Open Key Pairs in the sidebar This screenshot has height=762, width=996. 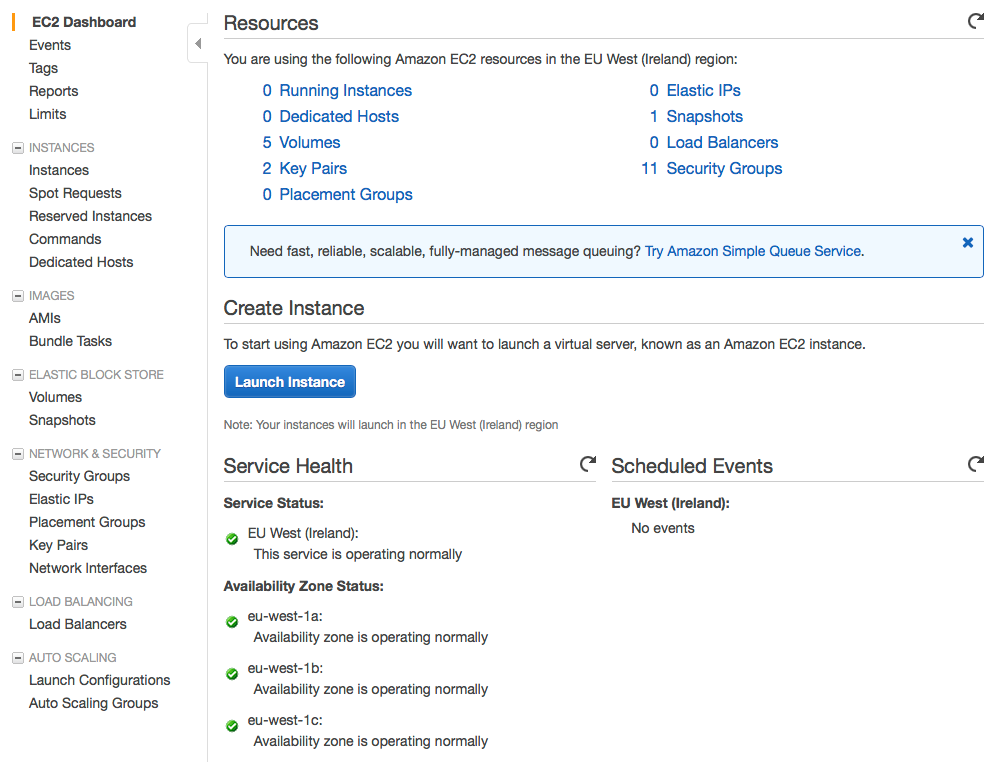point(58,545)
